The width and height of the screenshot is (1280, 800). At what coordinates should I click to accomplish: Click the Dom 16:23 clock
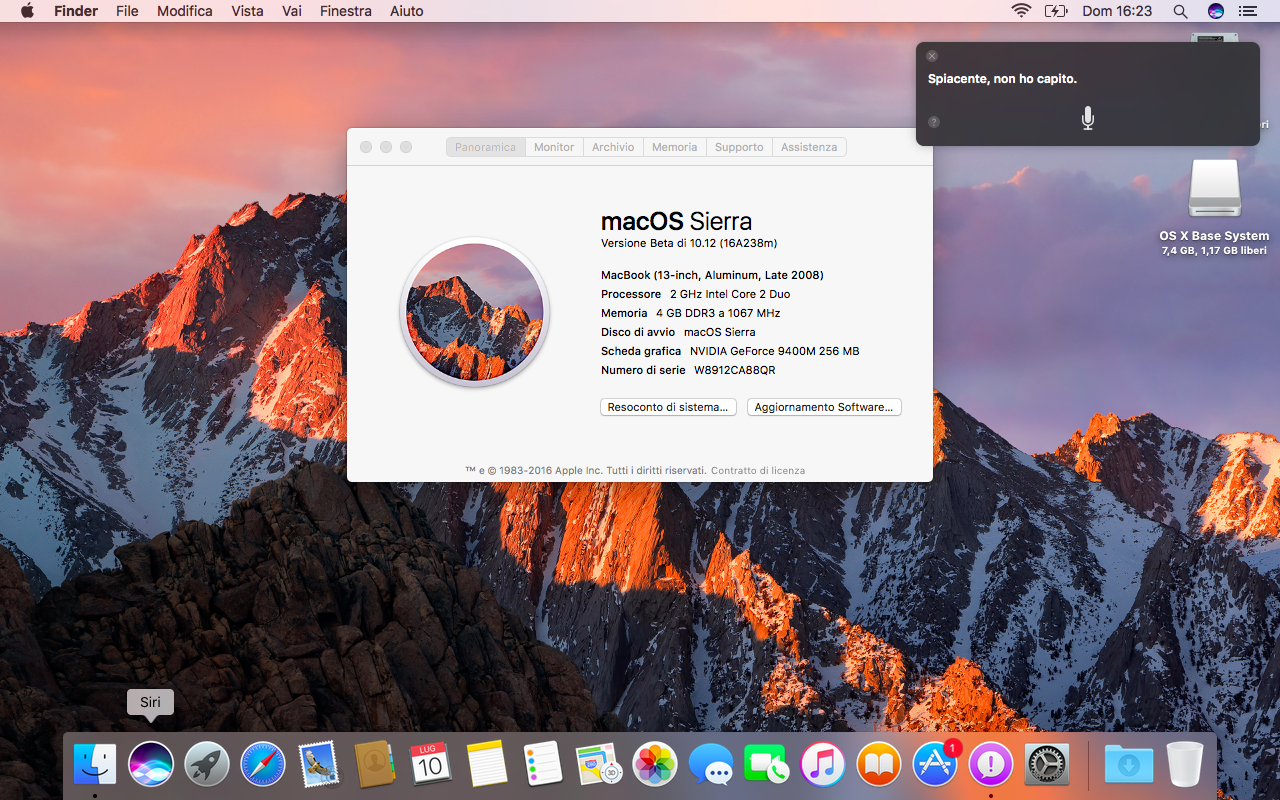1117,11
